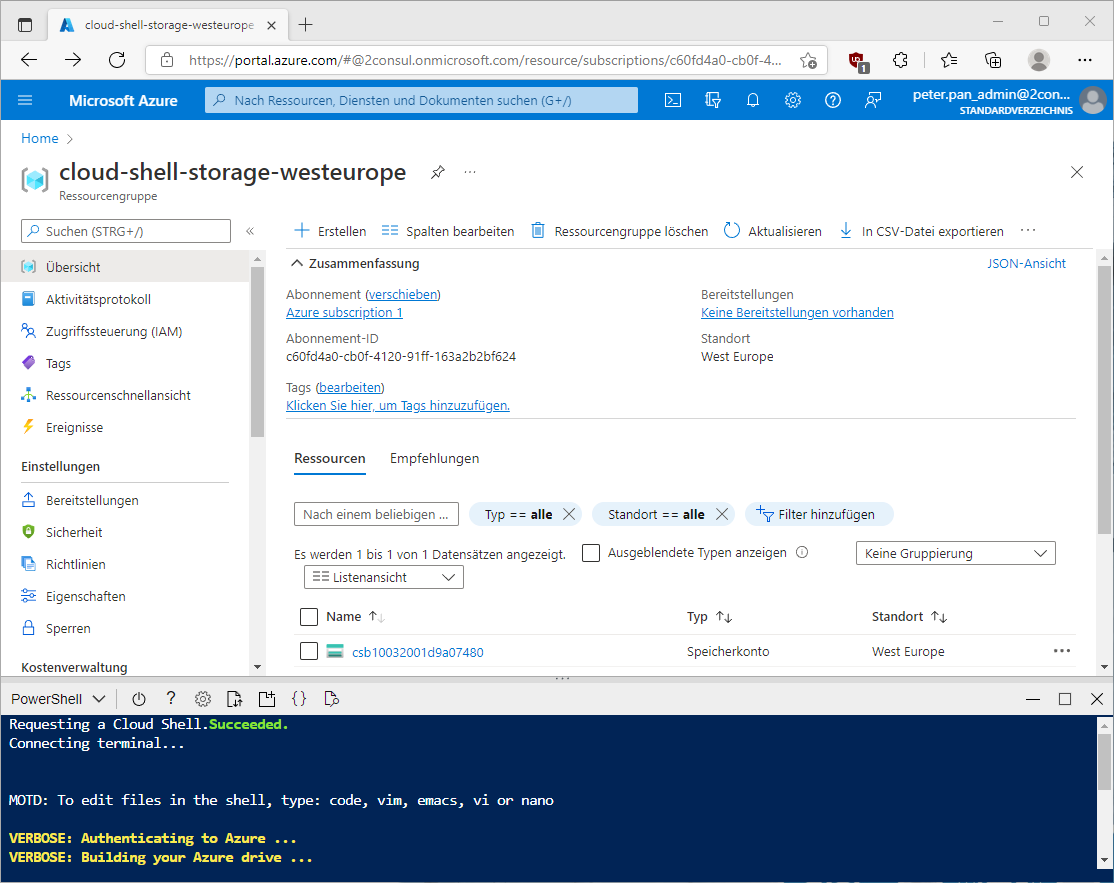Open browser favorites star list
Screen dimensions: 1114x883
click(948, 60)
